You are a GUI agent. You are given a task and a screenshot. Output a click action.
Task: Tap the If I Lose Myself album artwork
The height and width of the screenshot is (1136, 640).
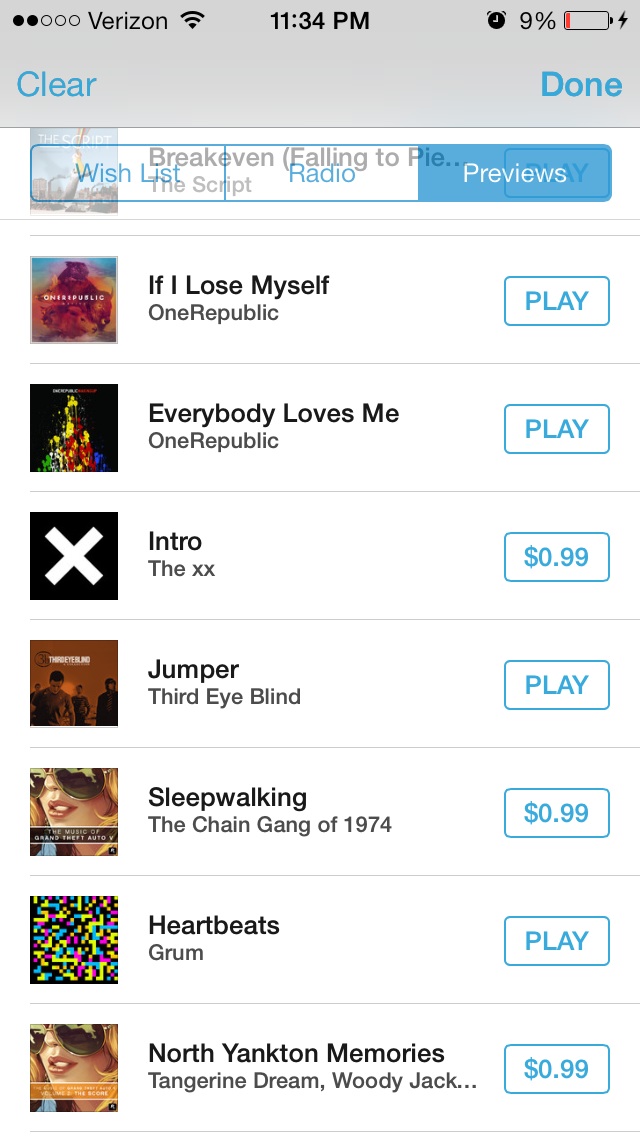(x=74, y=300)
